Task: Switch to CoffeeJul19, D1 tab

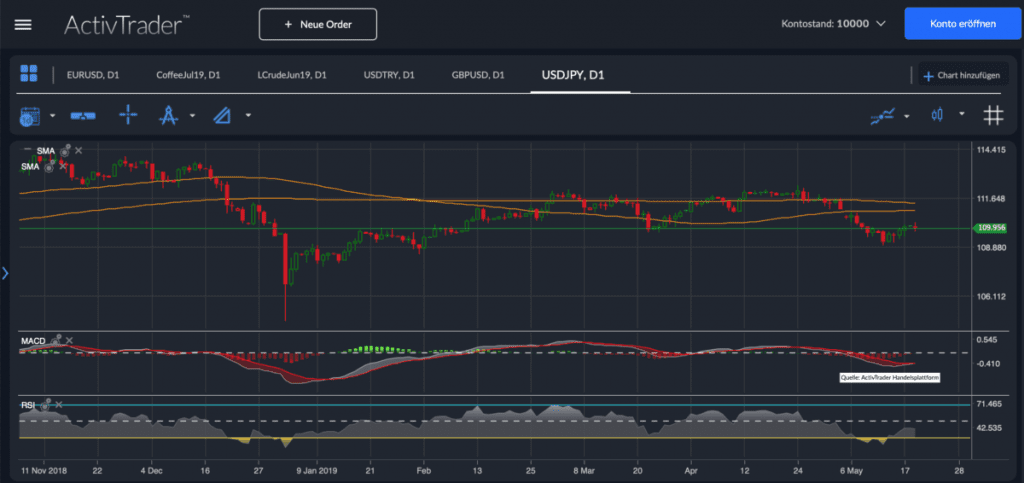Action: [x=188, y=75]
